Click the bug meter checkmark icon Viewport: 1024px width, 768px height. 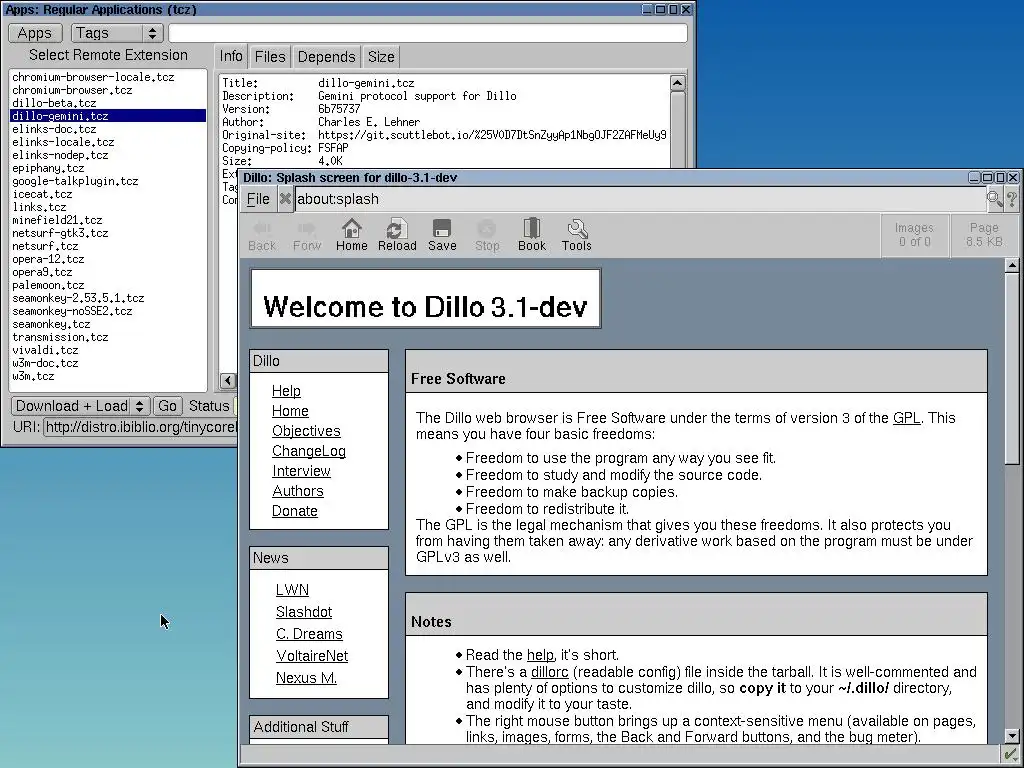pyautogui.click(x=1010, y=755)
